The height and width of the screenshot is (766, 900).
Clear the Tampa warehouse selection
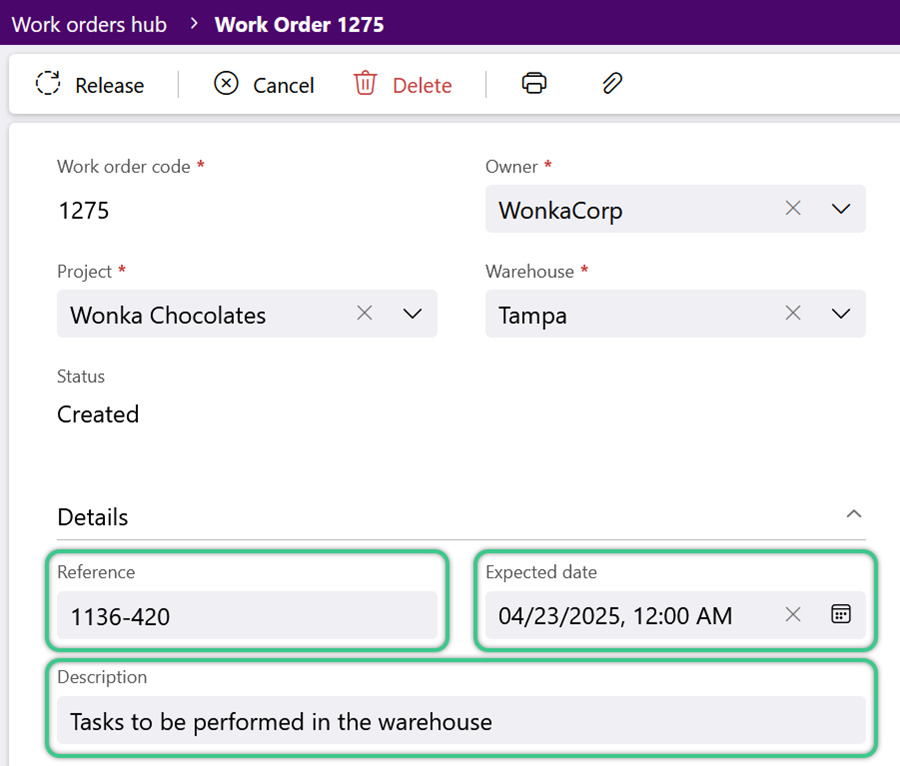793,313
